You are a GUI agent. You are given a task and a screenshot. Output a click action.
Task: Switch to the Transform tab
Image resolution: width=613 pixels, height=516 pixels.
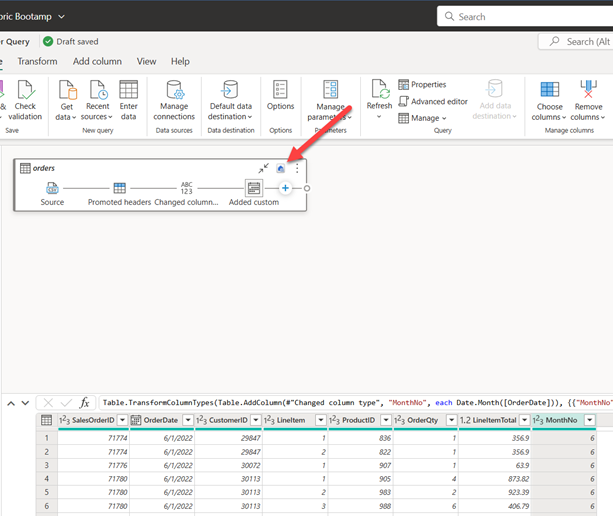coord(38,62)
